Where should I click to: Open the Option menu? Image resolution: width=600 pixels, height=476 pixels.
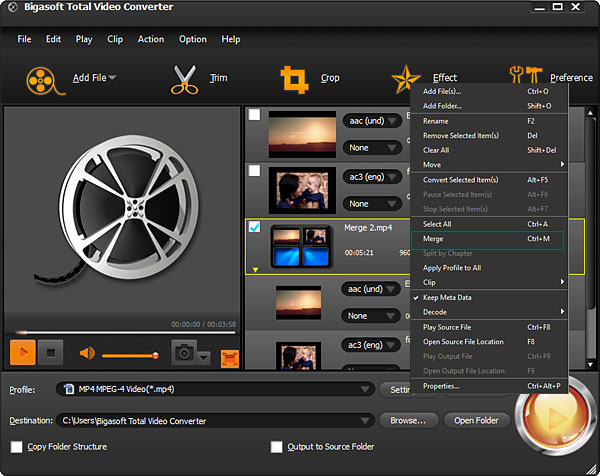pyautogui.click(x=192, y=39)
